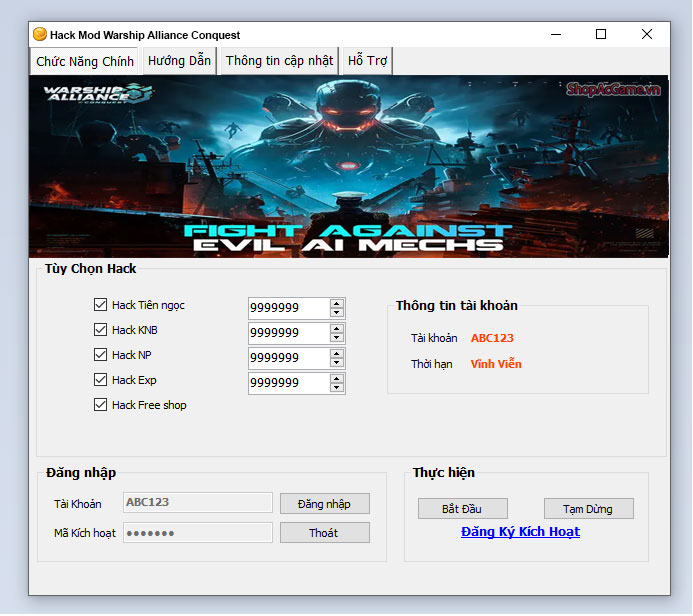
Task: Open the Thông tin cập nhật tab
Action: (279, 61)
